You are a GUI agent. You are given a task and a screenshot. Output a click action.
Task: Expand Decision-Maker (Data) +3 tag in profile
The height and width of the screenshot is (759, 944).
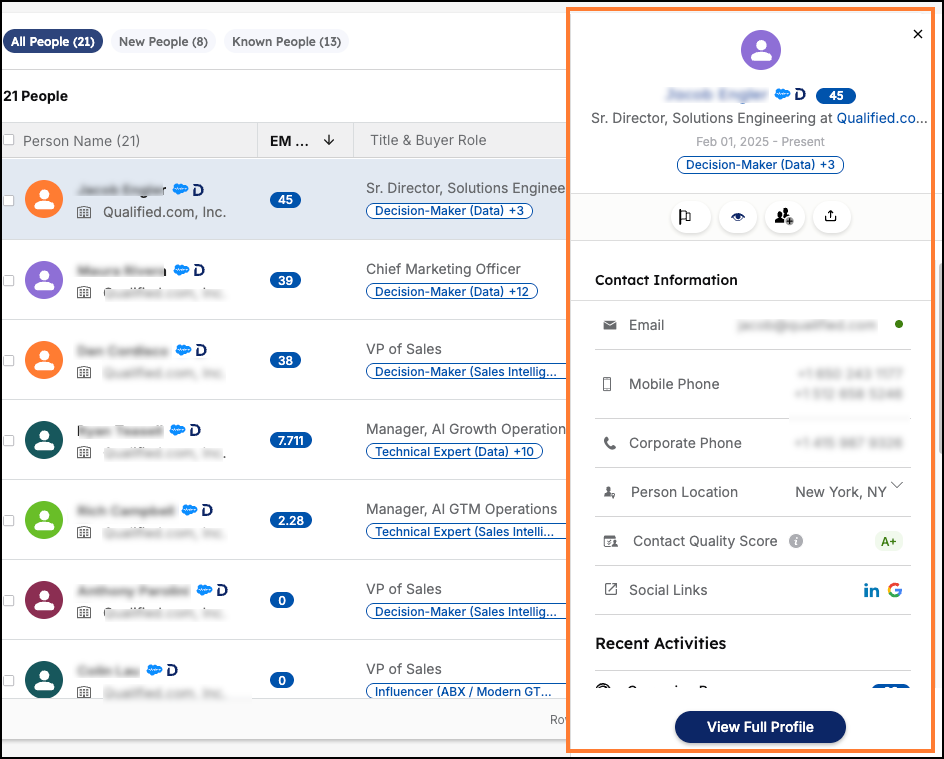point(760,165)
